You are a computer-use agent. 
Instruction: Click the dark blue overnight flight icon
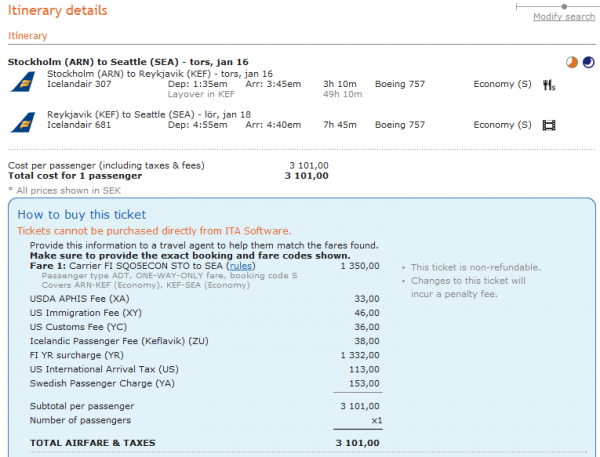(587, 62)
